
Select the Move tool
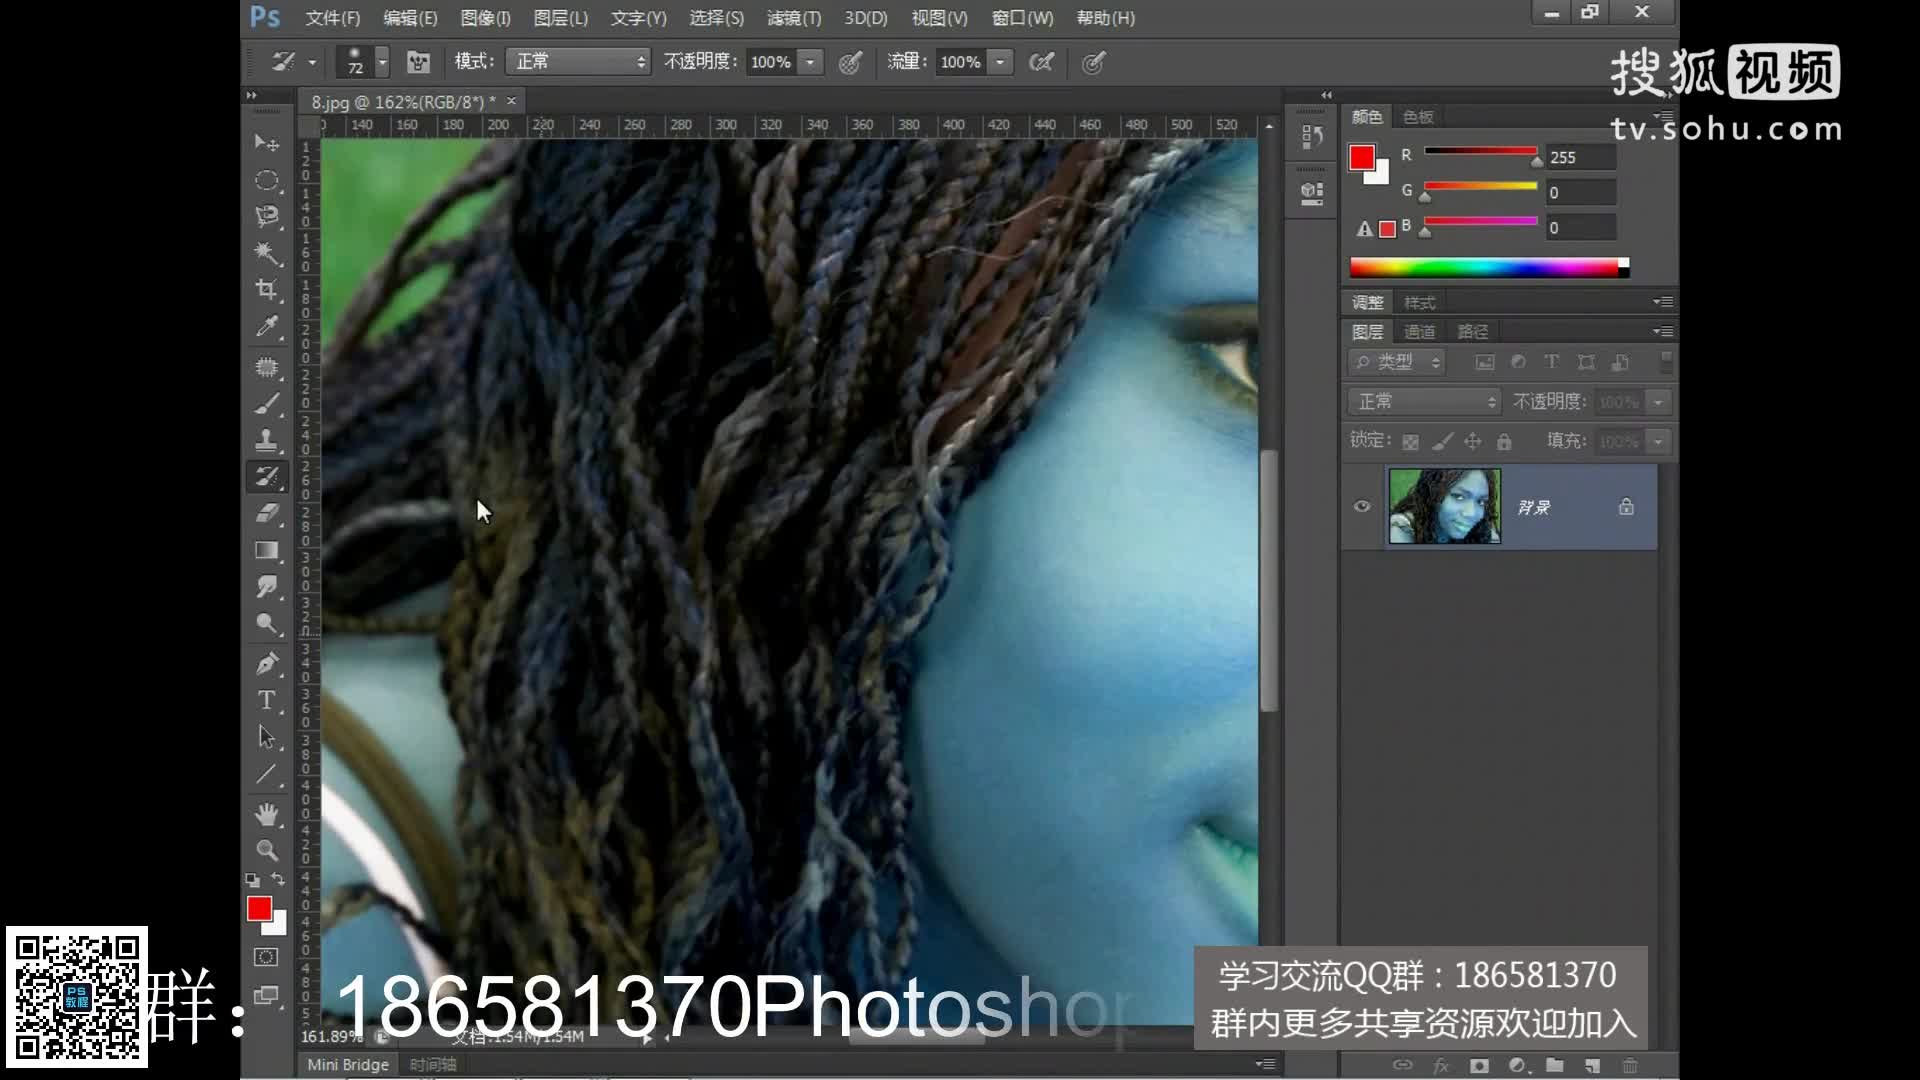[266, 143]
